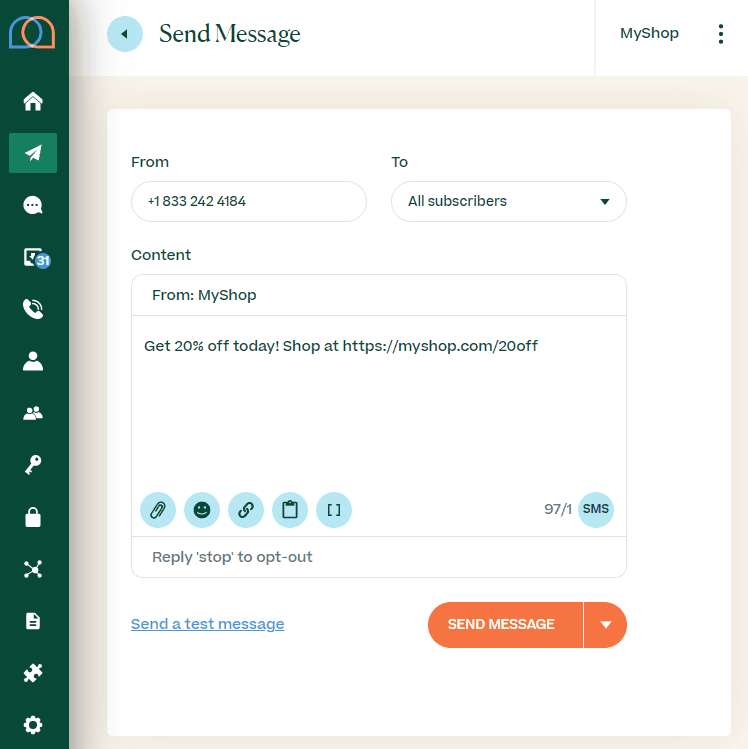This screenshot has width=748, height=749.
Task: Open the settings gear icon
Action: [33, 725]
